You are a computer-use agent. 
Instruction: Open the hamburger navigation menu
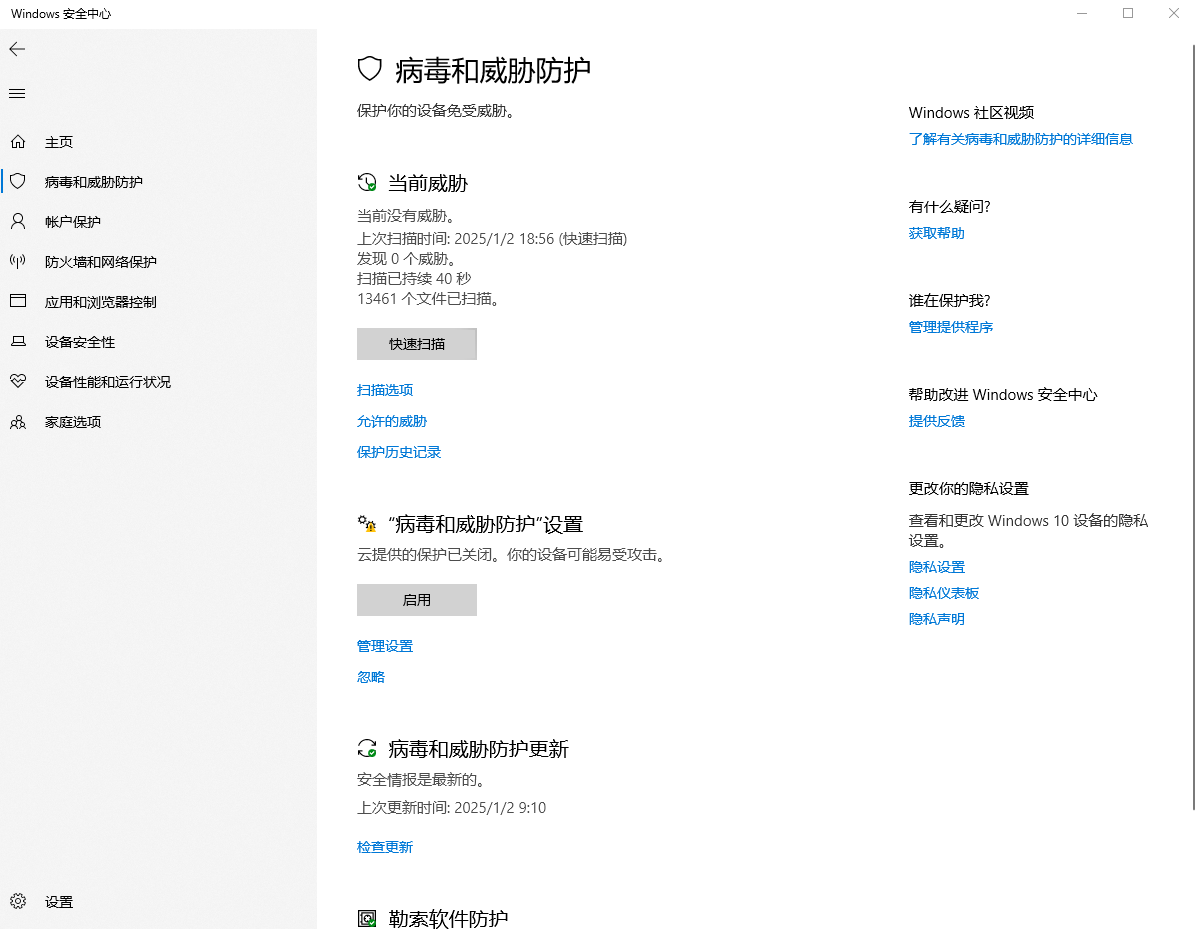pyautogui.click(x=17, y=94)
